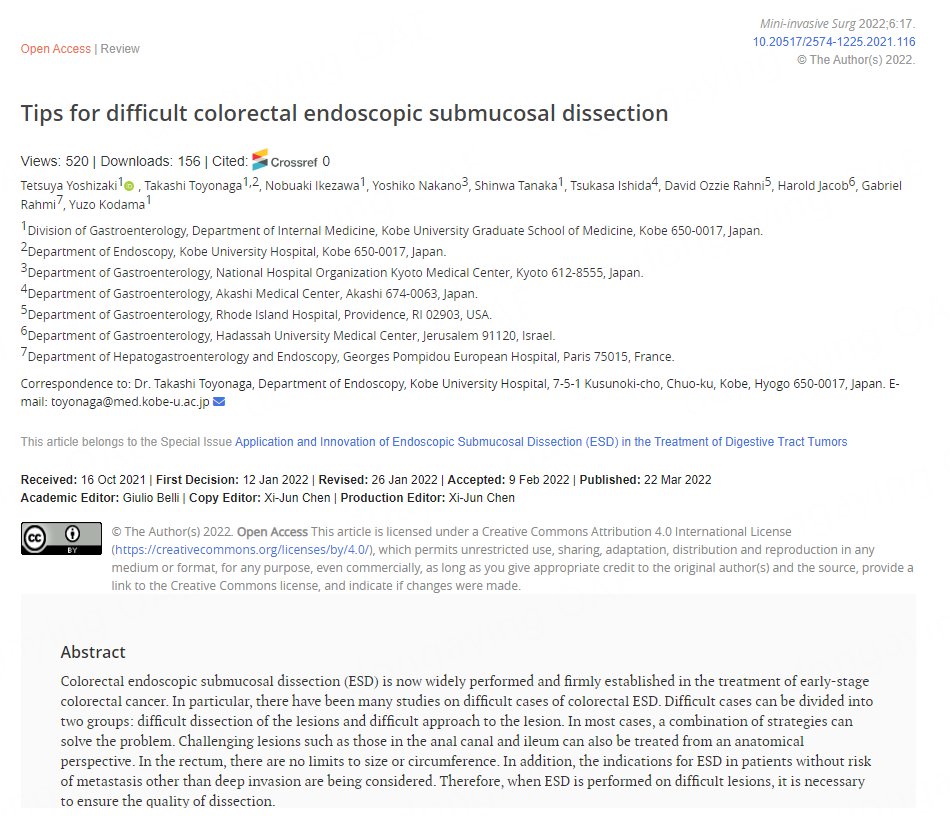
Task: Click author name Takashi Toyonaga
Action: (193, 185)
